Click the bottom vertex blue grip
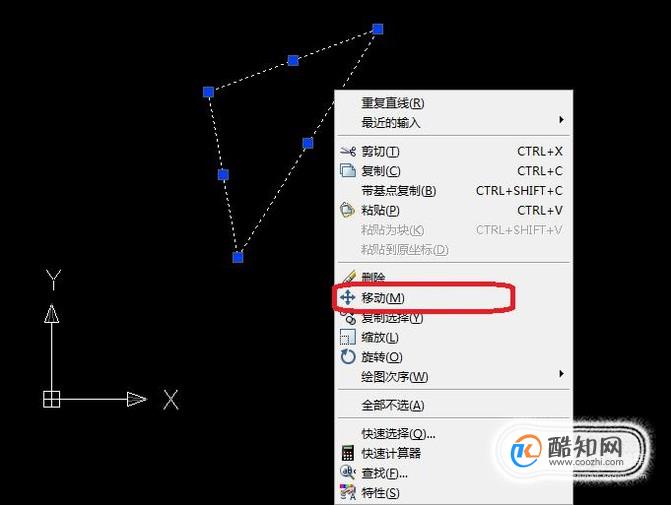The height and width of the screenshot is (505, 671). [x=238, y=257]
